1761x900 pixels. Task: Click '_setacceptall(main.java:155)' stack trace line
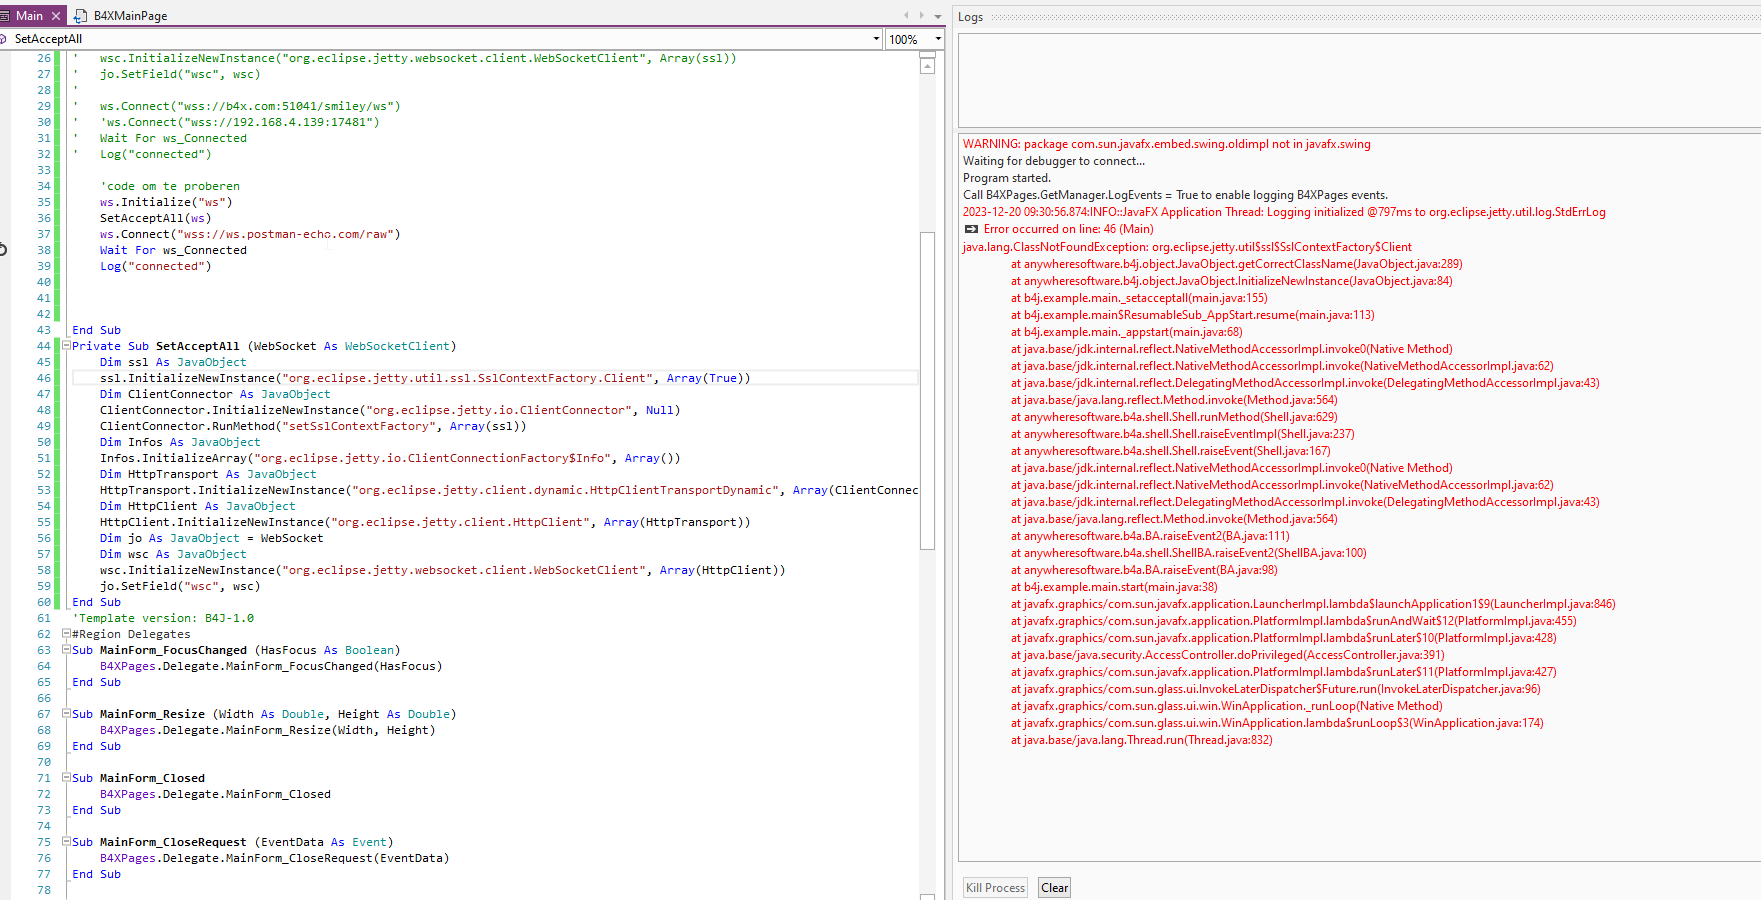tap(1139, 298)
